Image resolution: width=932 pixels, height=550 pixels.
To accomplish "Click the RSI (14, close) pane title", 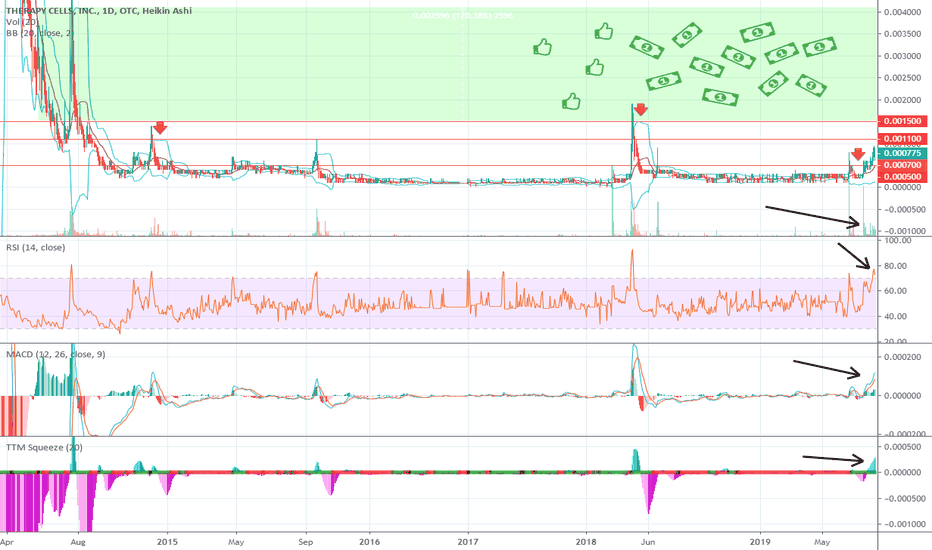I will (x=36, y=247).
